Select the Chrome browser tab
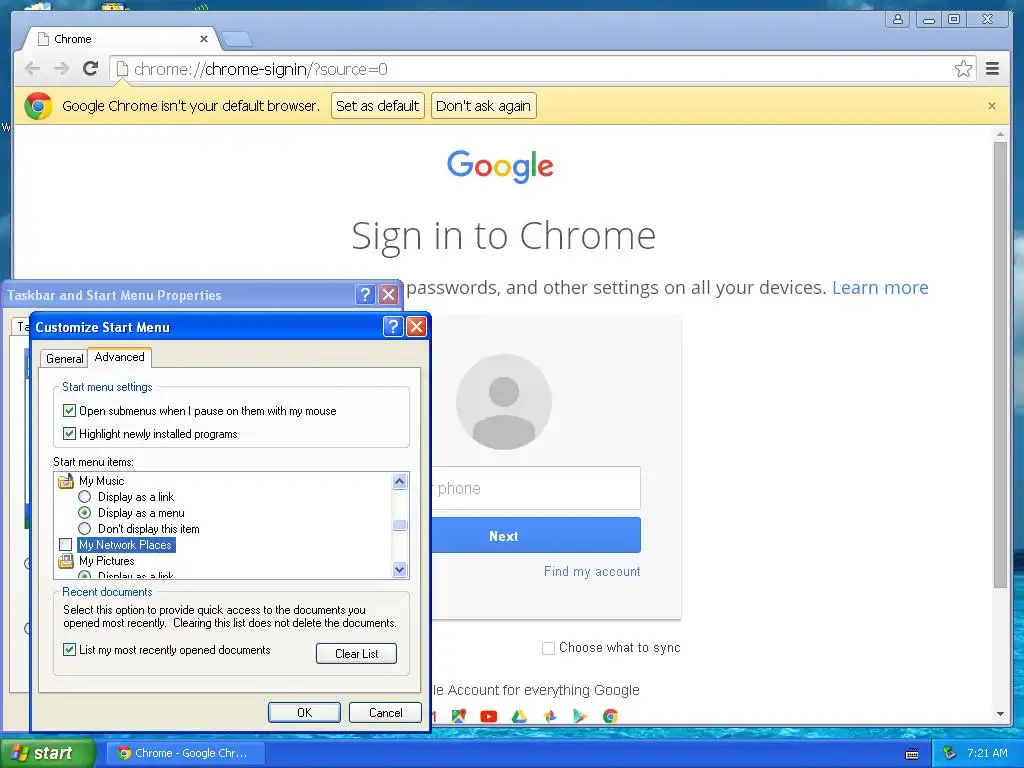Viewport: 1024px width, 768px height. tap(121, 39)
